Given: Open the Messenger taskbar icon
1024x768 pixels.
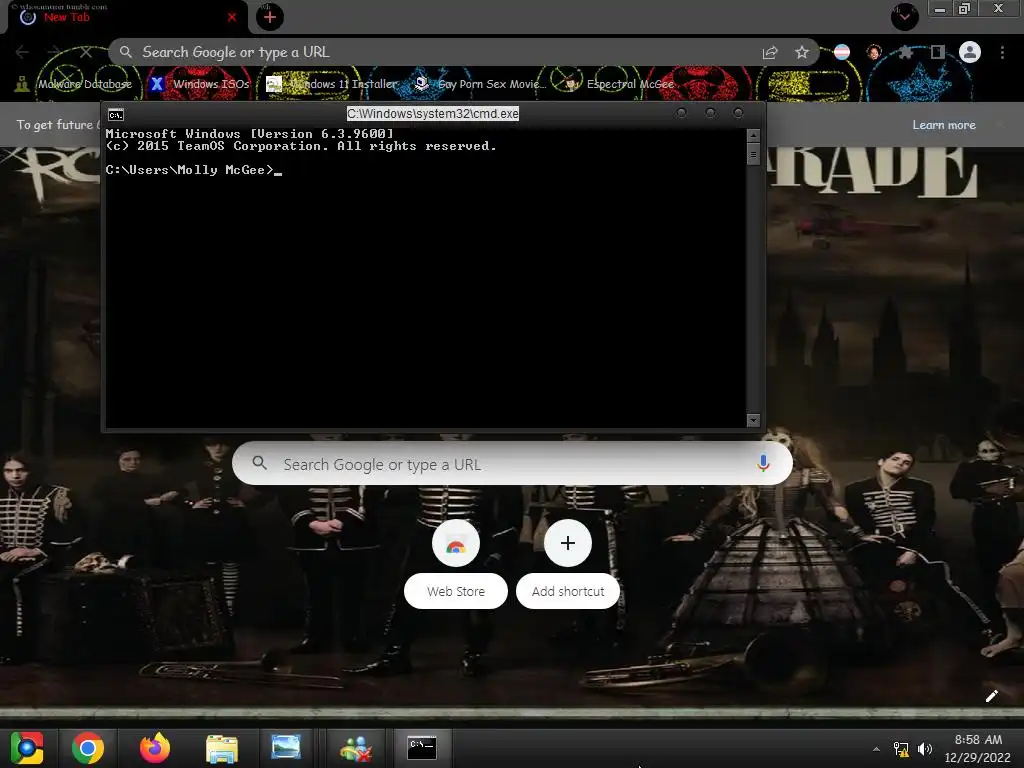Looking at the screenshot, I should click(356, 748).
